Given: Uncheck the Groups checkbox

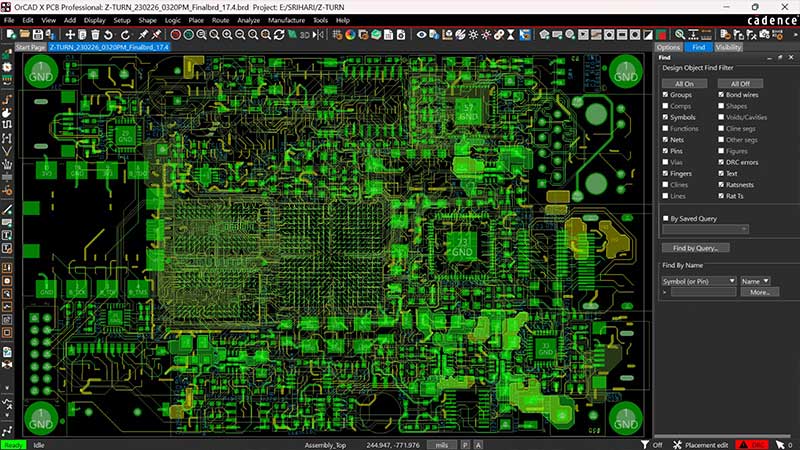Looking at the screenshot, I should (x=665, y=95).
